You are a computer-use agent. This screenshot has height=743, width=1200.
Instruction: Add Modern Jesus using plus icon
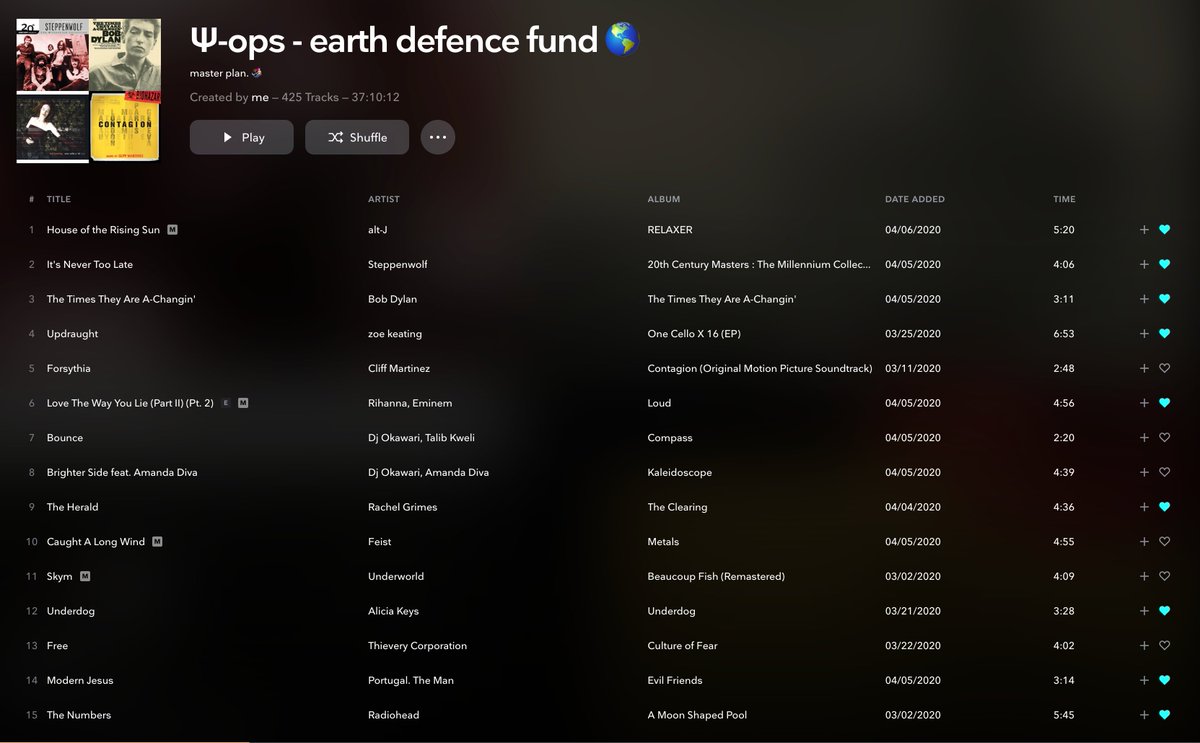(x=1144, y=681)
